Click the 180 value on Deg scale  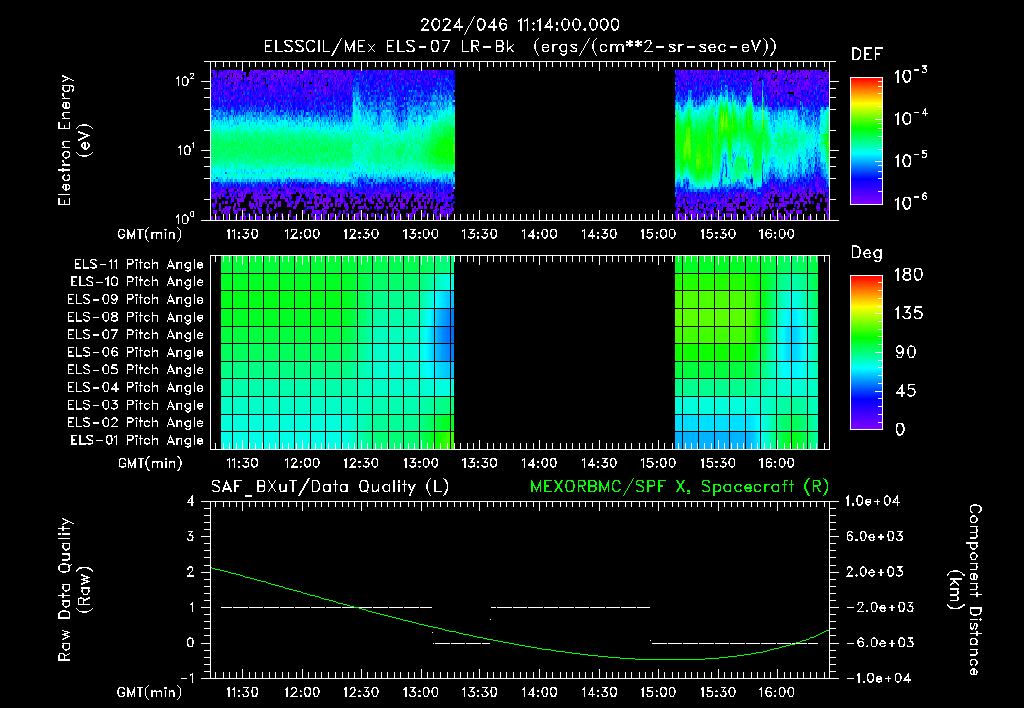(x=908, y=275)
